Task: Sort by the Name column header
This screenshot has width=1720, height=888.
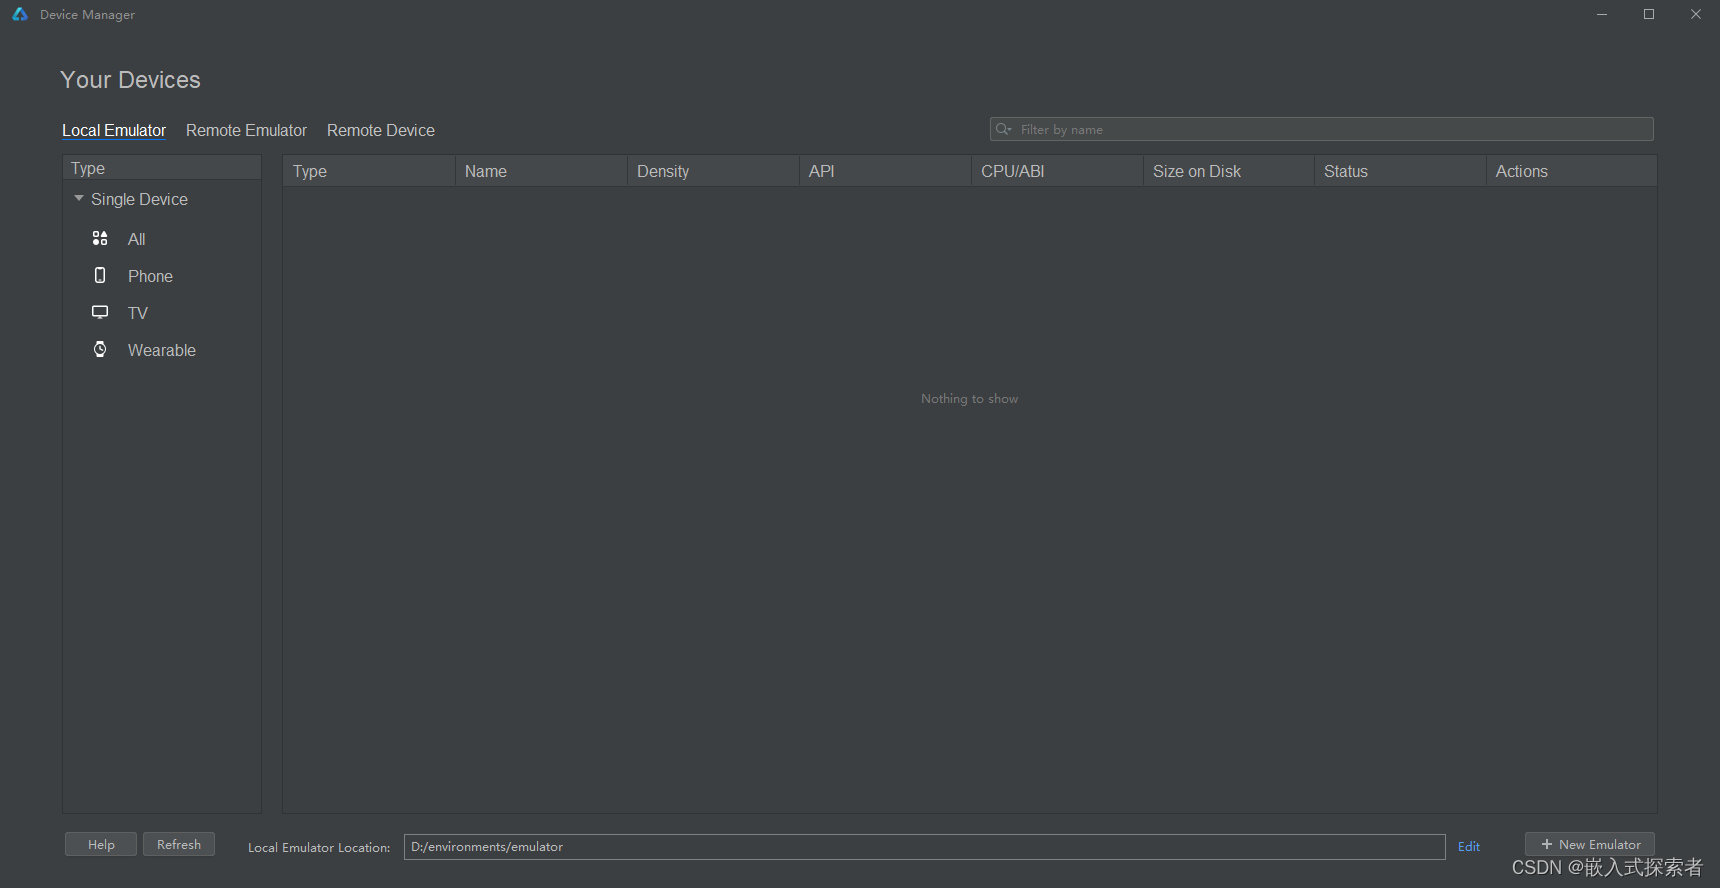Action: (x=541, y=171)
